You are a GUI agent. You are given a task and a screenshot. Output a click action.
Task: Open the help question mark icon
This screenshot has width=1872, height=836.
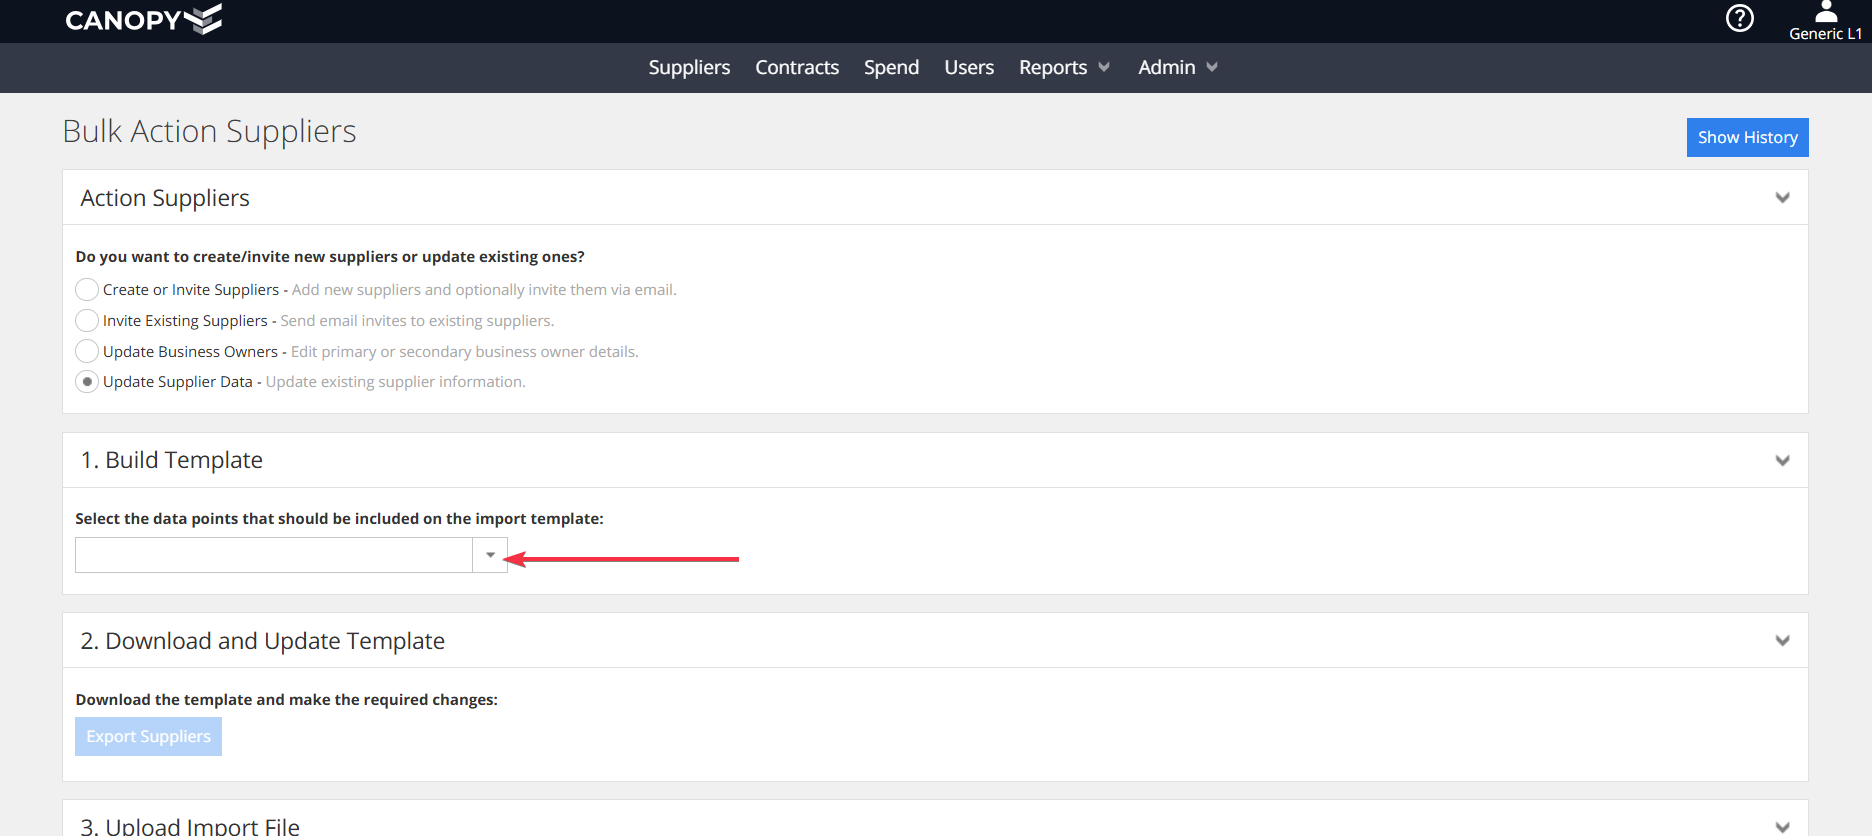click(1740, 18)
